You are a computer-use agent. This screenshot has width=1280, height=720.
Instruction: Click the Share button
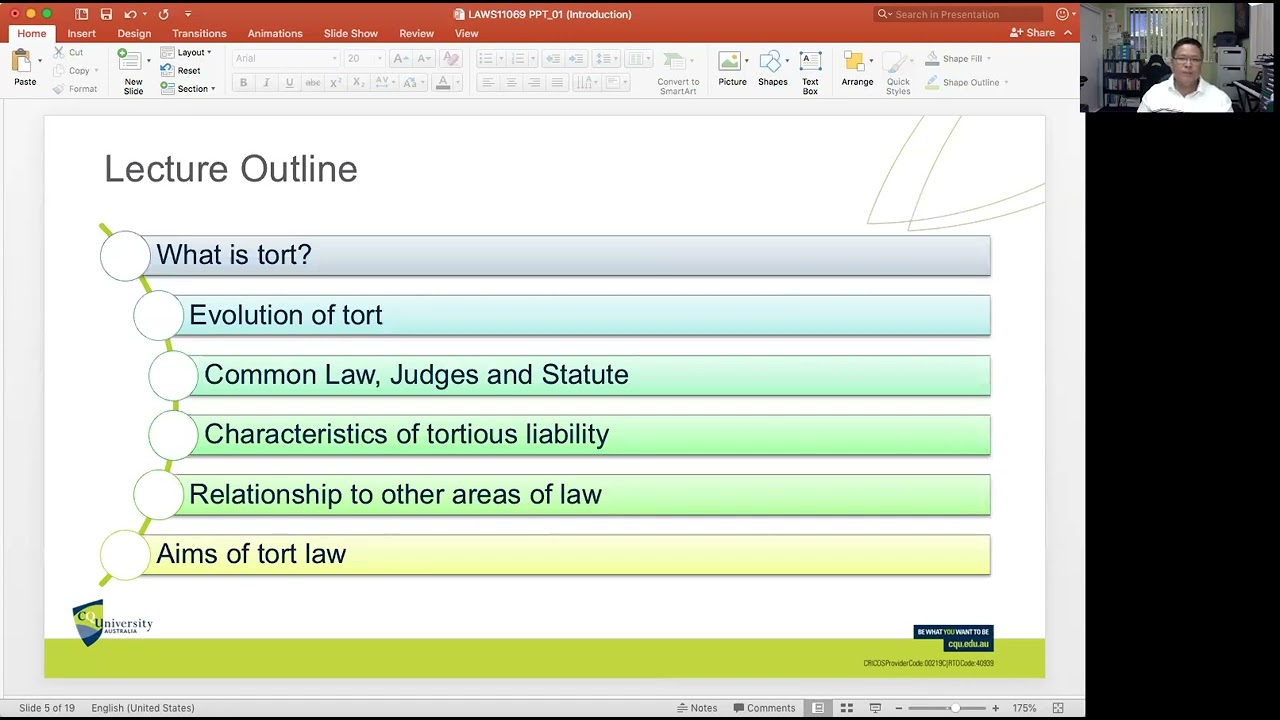click(x=1033, y=33)
